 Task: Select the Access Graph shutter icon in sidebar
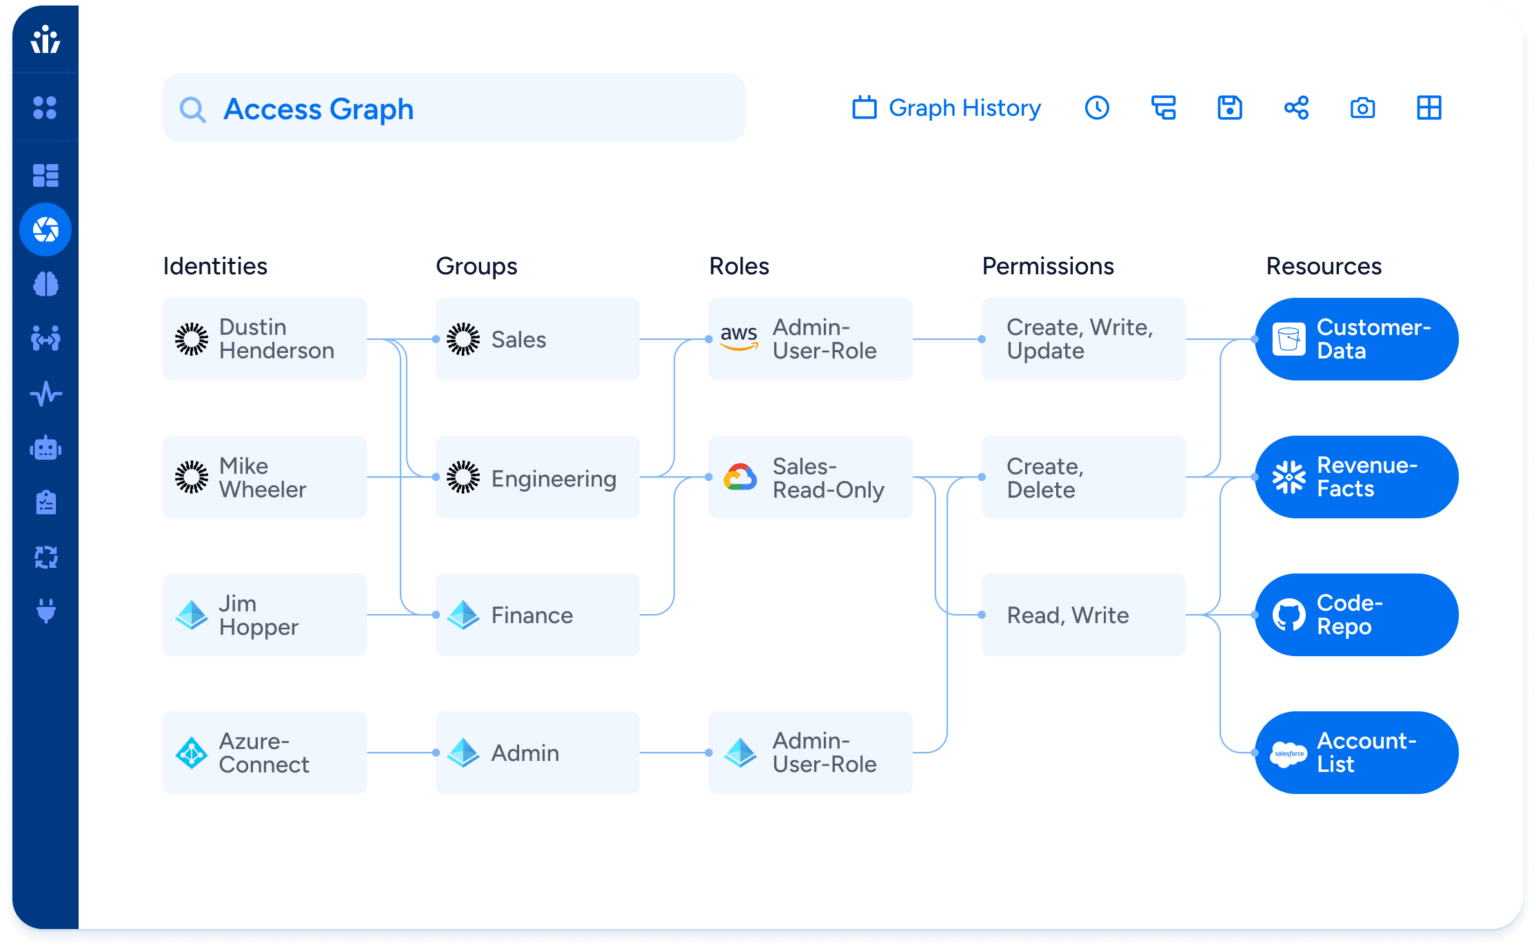point(45,229)
